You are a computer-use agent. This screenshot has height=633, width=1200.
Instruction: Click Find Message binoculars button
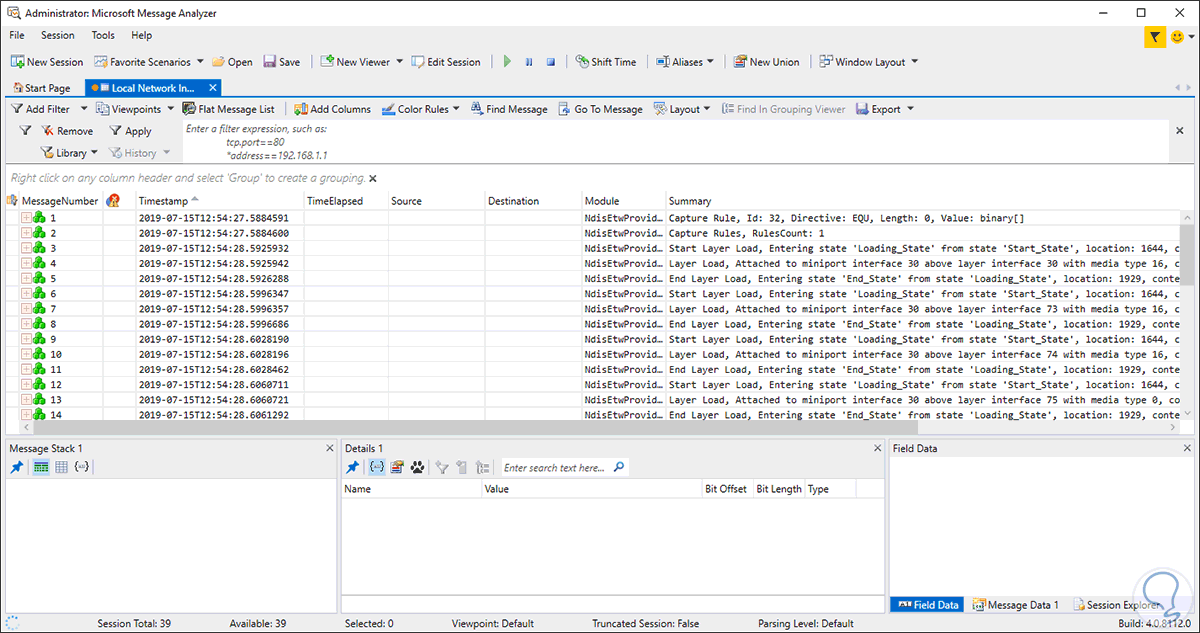click(x=508, y=109)
